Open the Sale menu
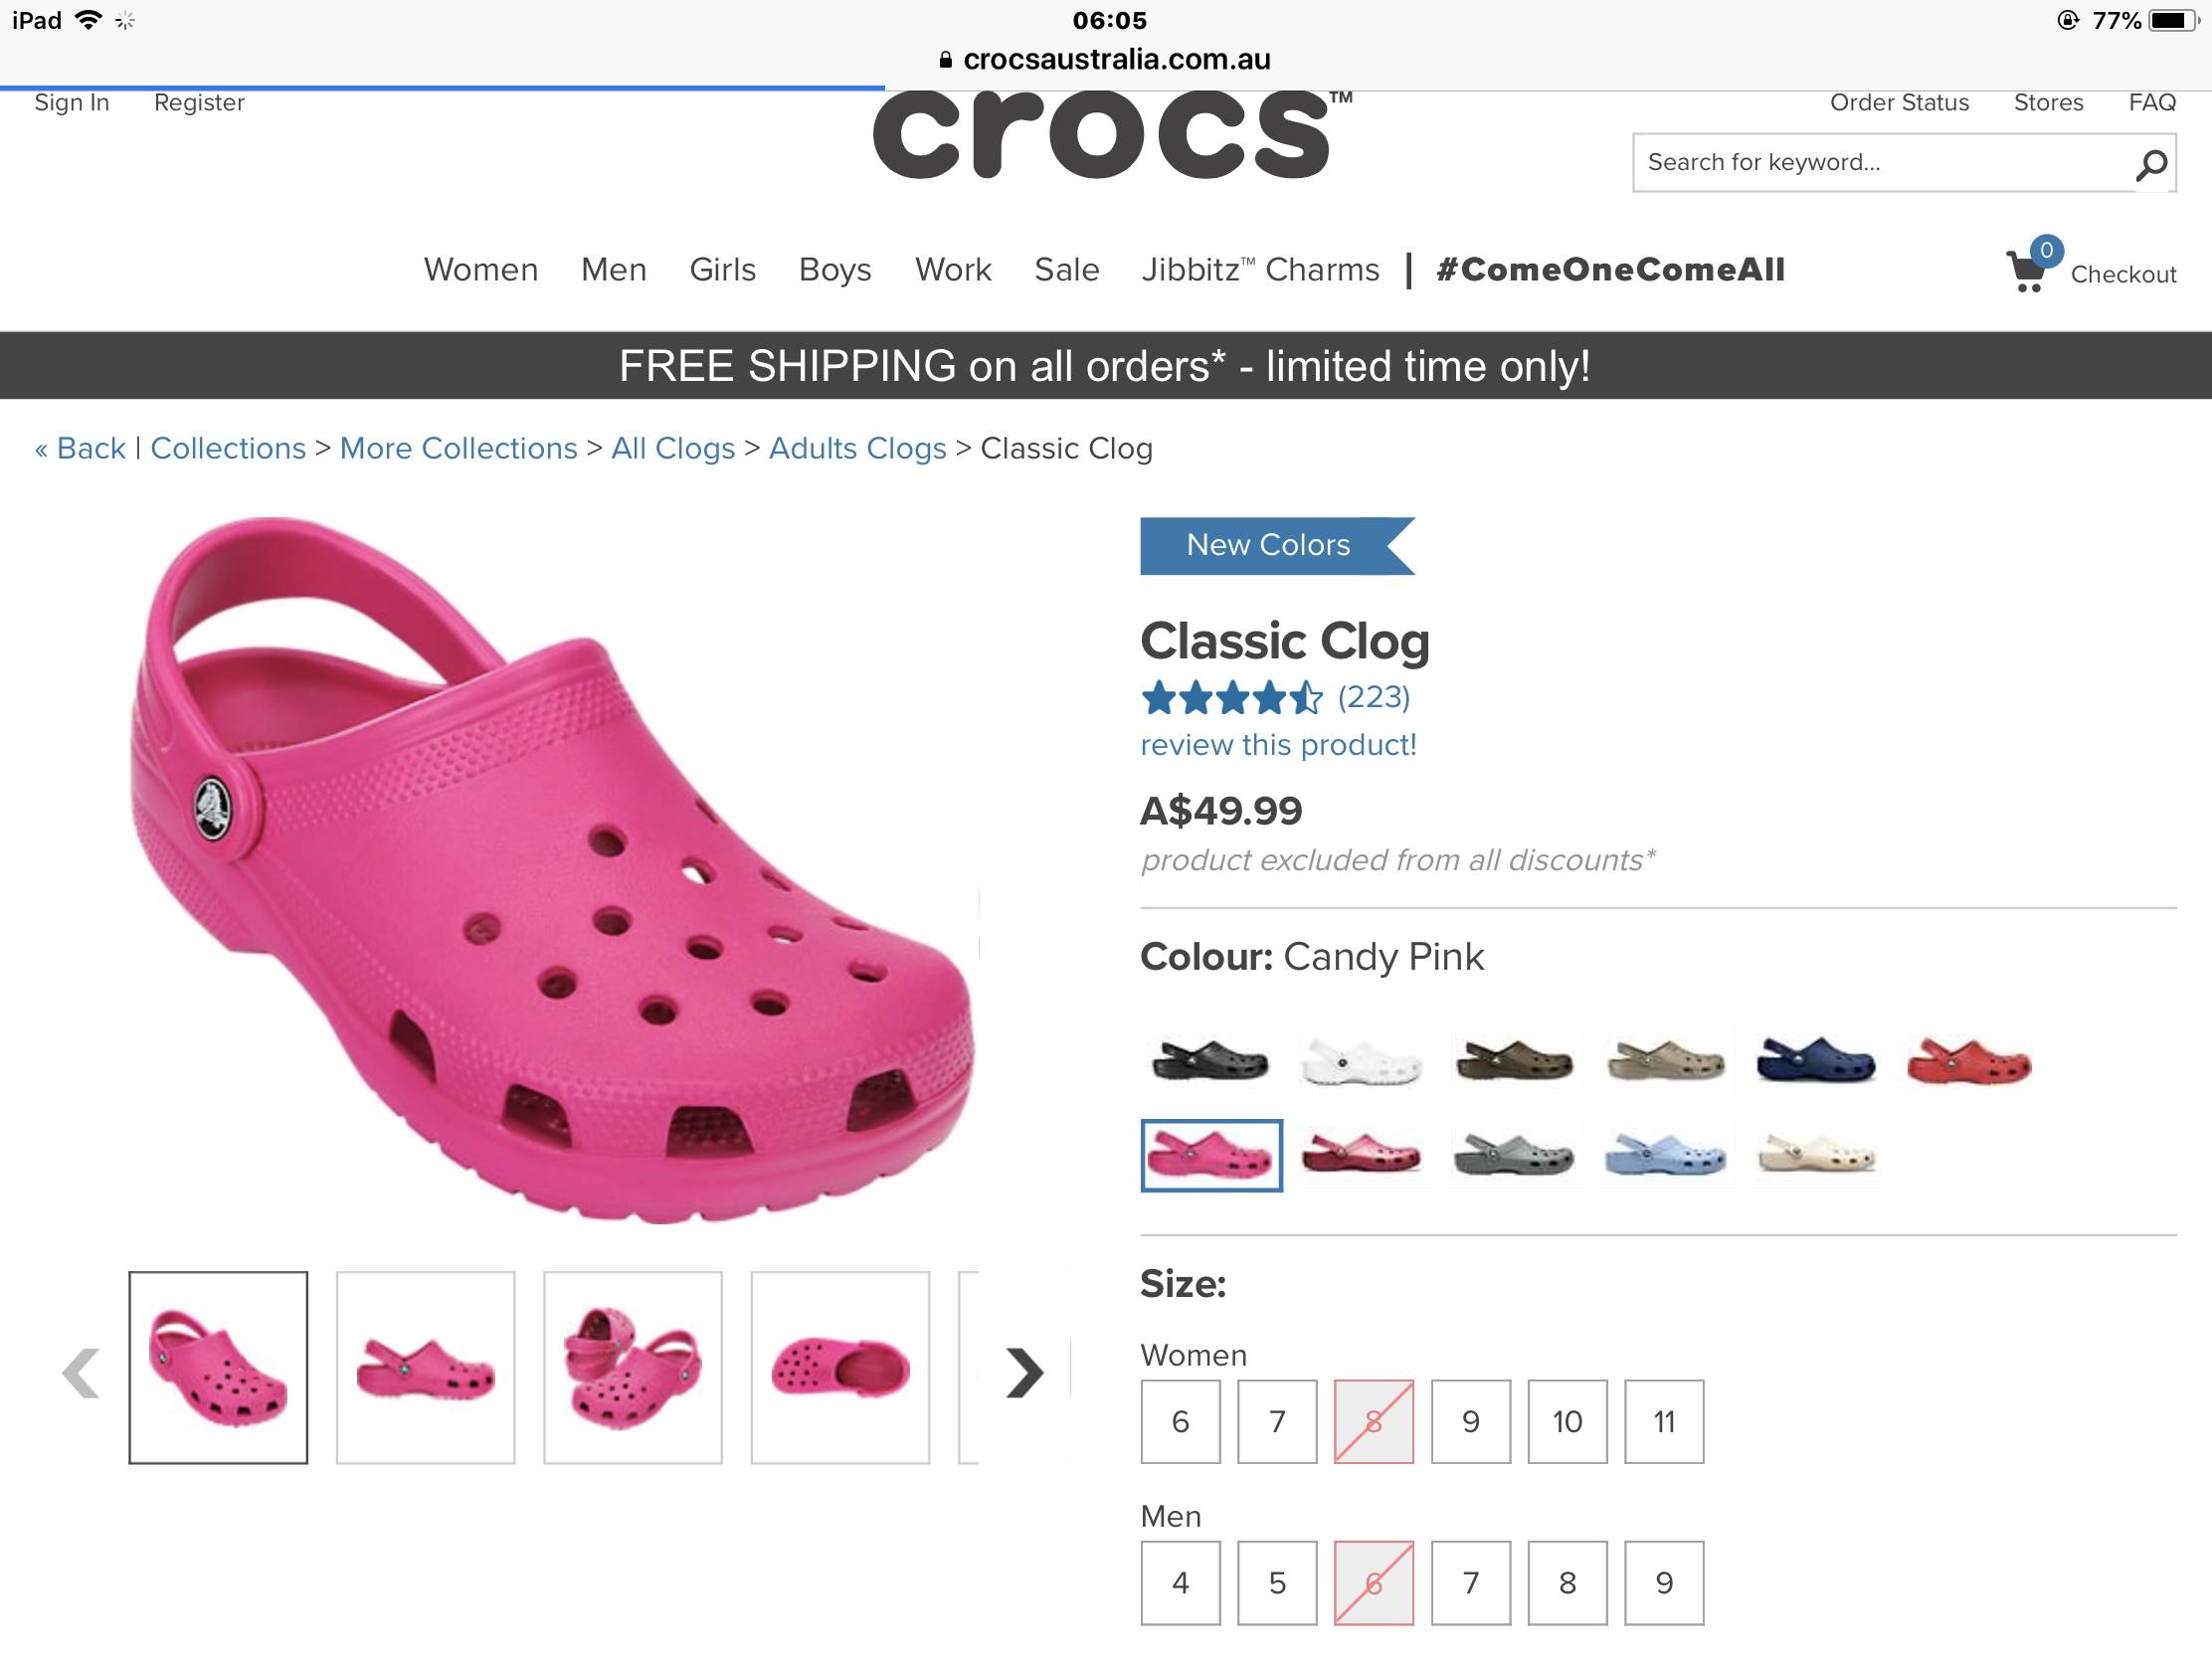Viewport: 2212px width, 1659px height. 1066,270
